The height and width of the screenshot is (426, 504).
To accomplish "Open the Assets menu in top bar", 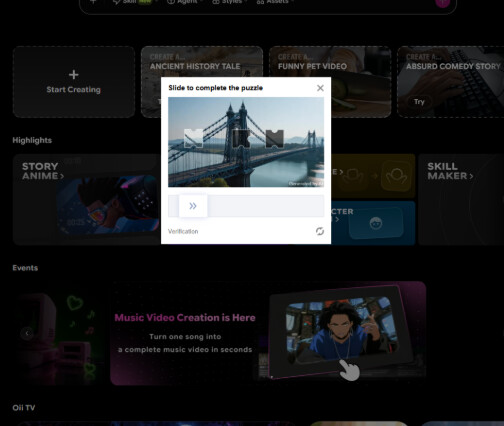I will [x=275, y=2].
